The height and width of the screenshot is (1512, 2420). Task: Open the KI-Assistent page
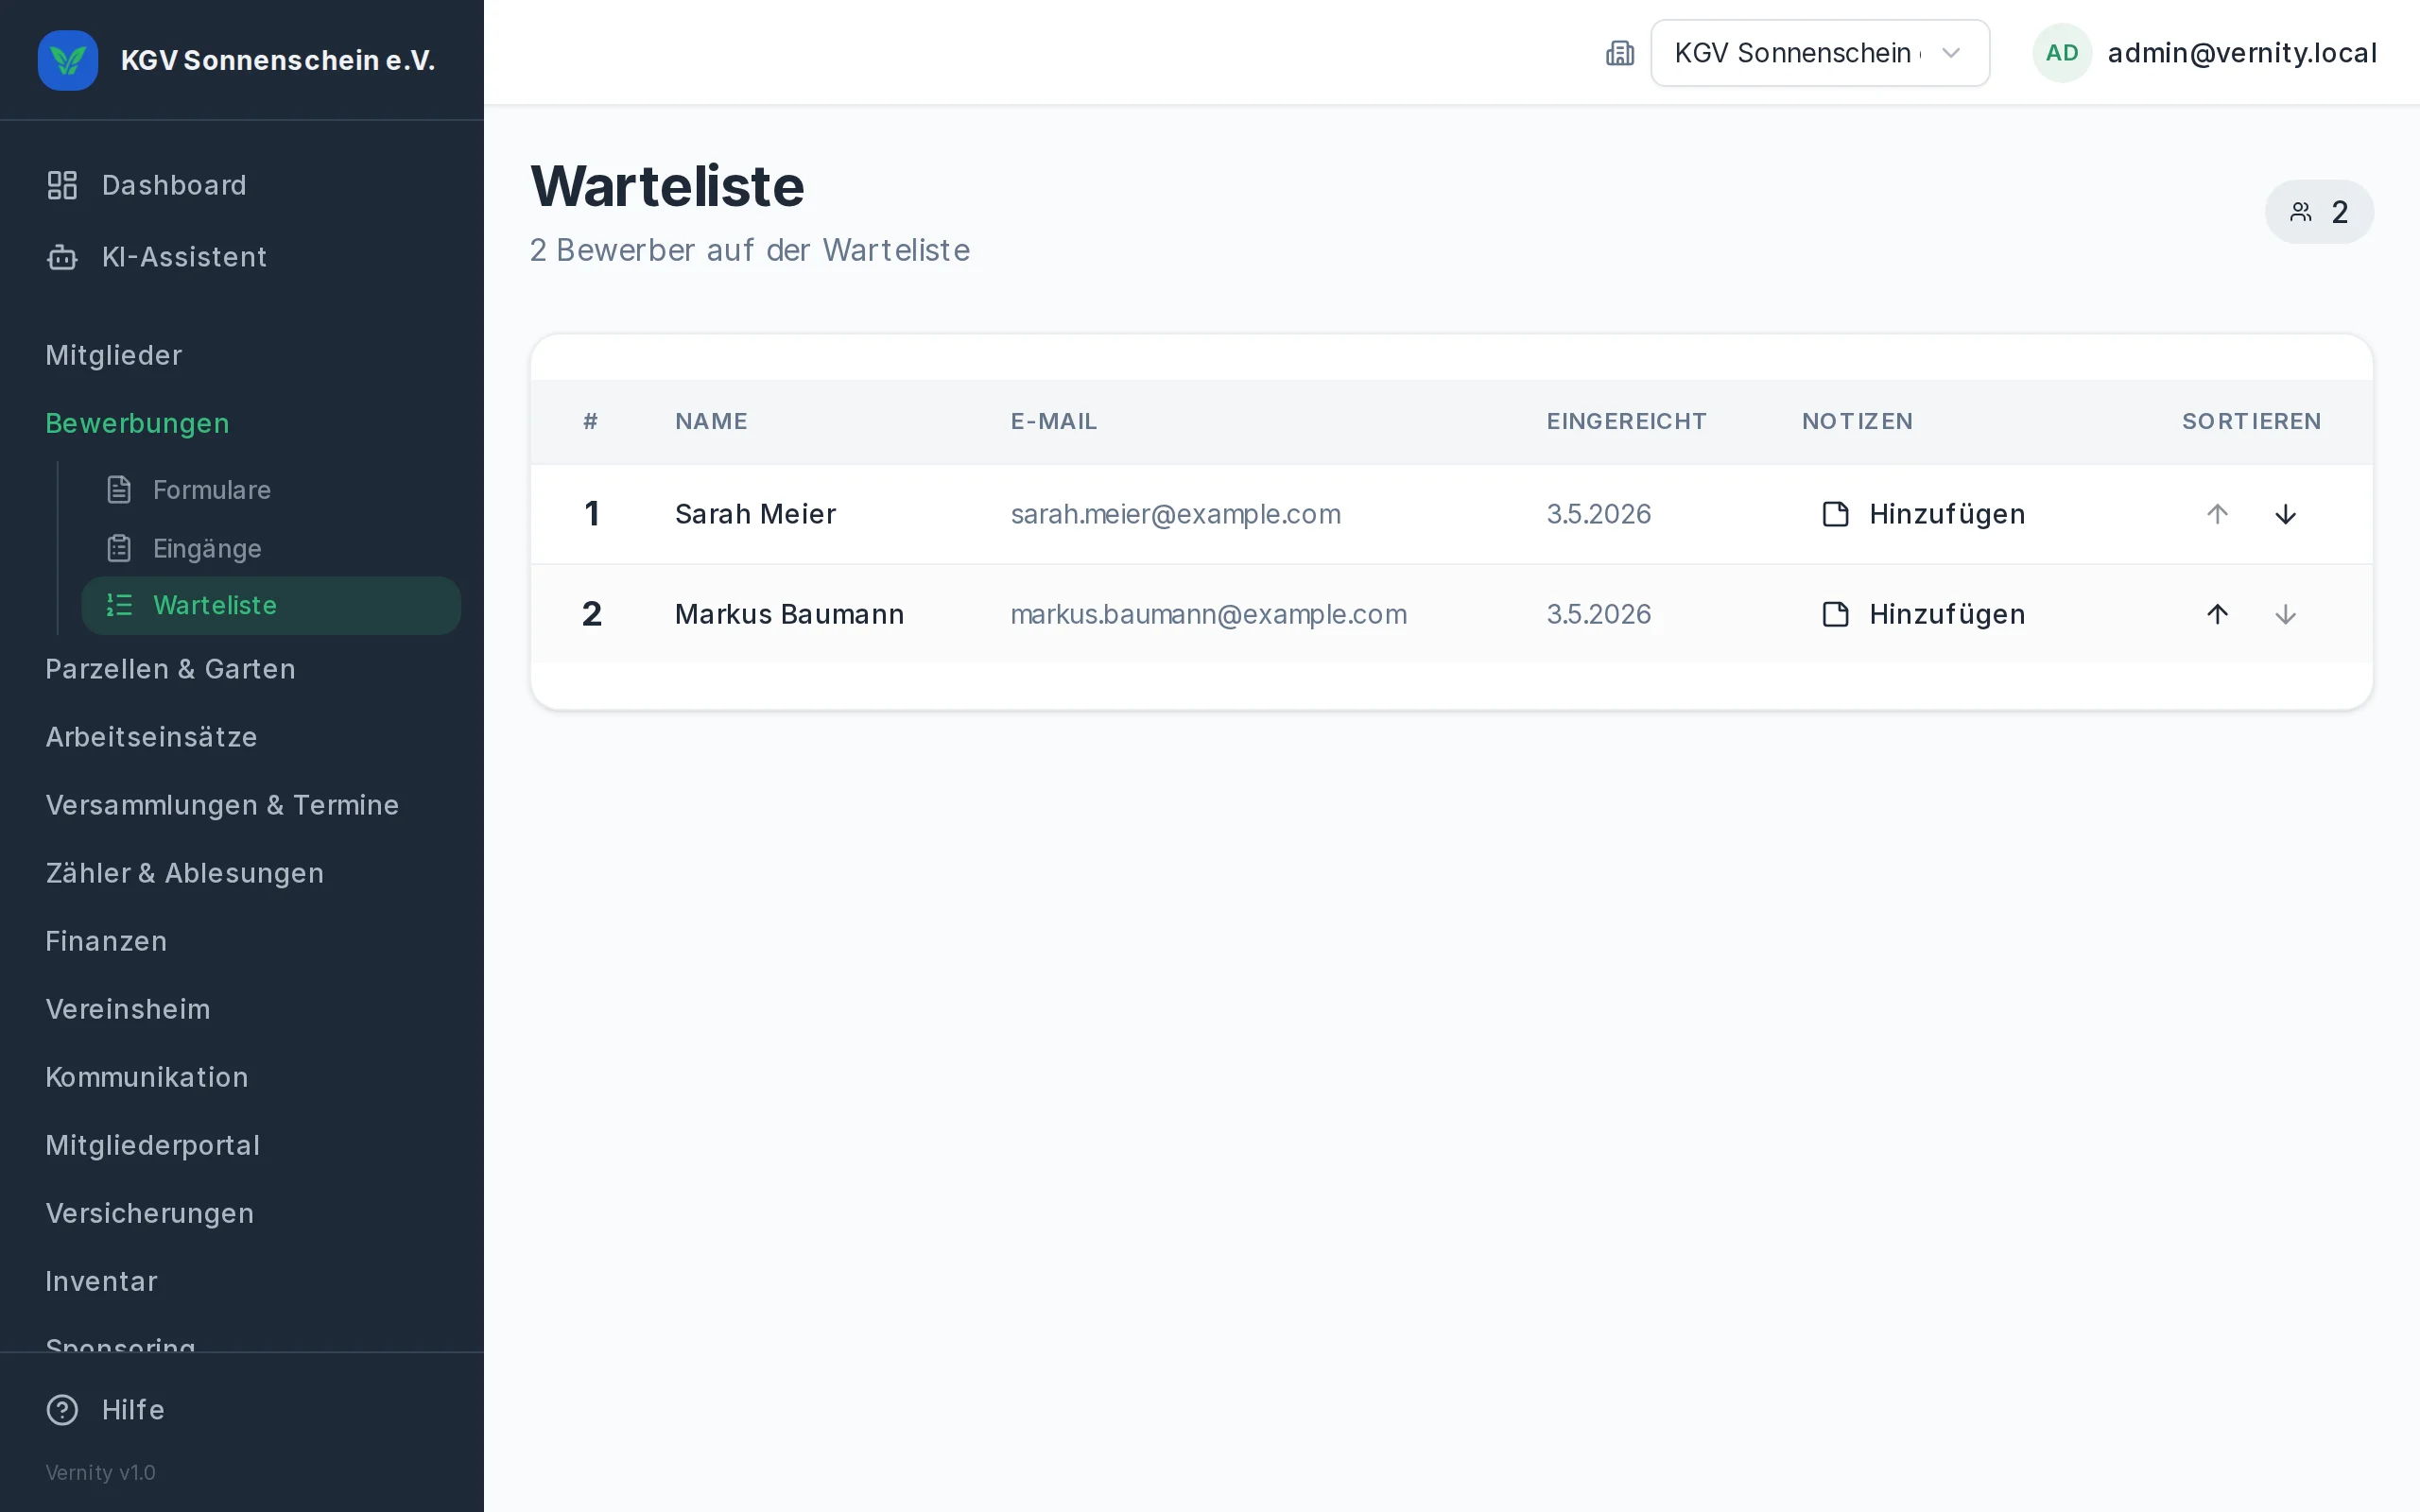coord(242,257)
